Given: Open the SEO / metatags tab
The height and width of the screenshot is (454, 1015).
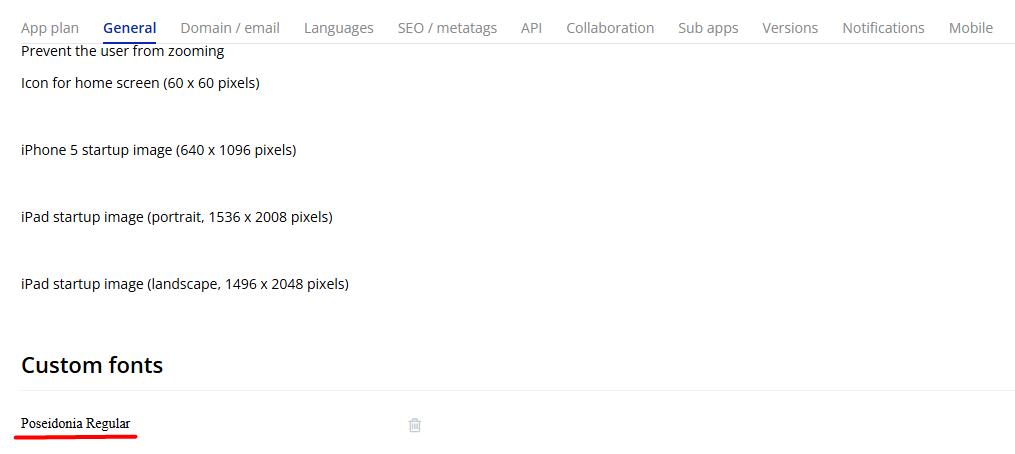Looking at the screenshot, I should pos(447,28).
